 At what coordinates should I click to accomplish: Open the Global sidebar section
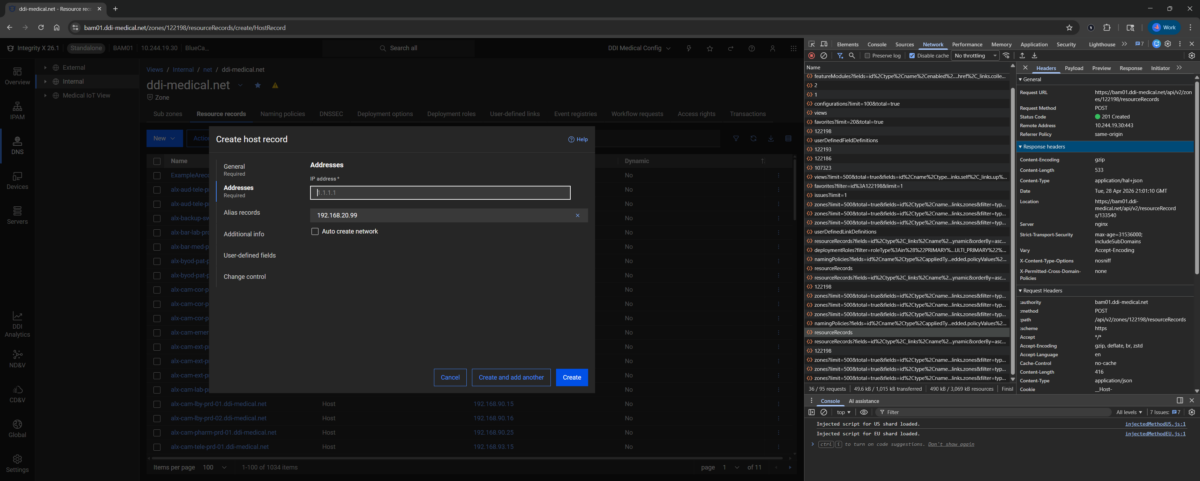pos(16,428)
